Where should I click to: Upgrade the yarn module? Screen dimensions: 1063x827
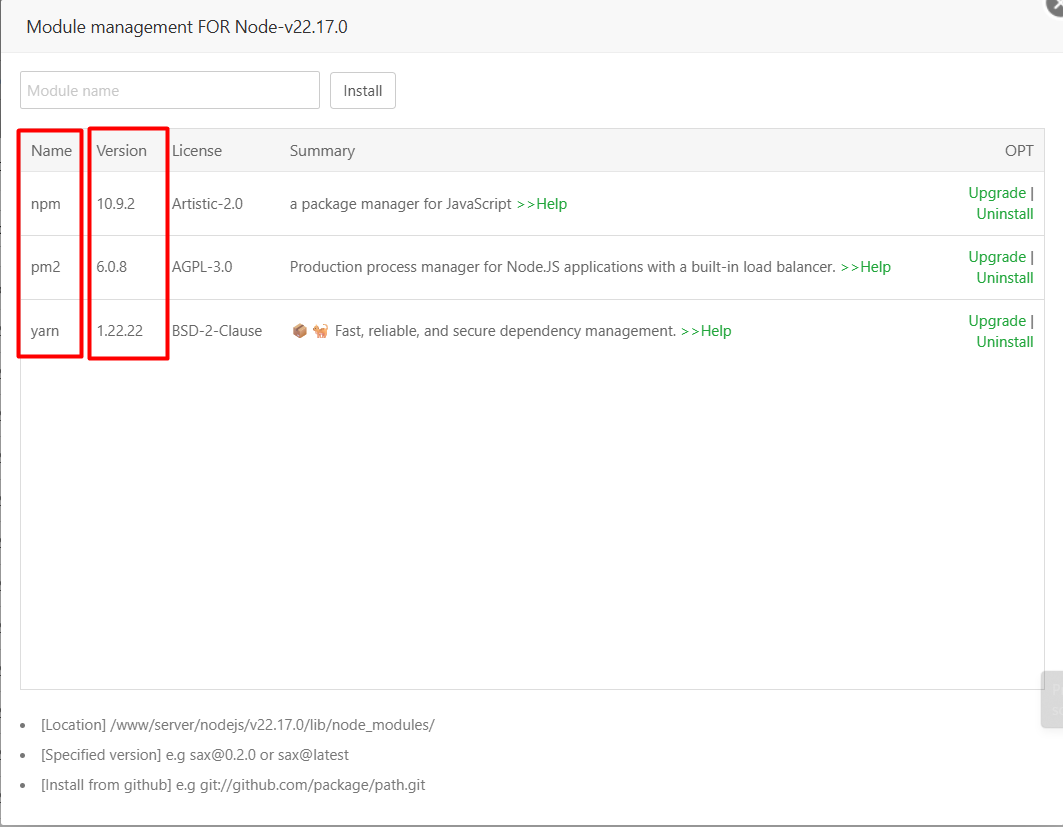pyautogui.click(x=996, y=320)
